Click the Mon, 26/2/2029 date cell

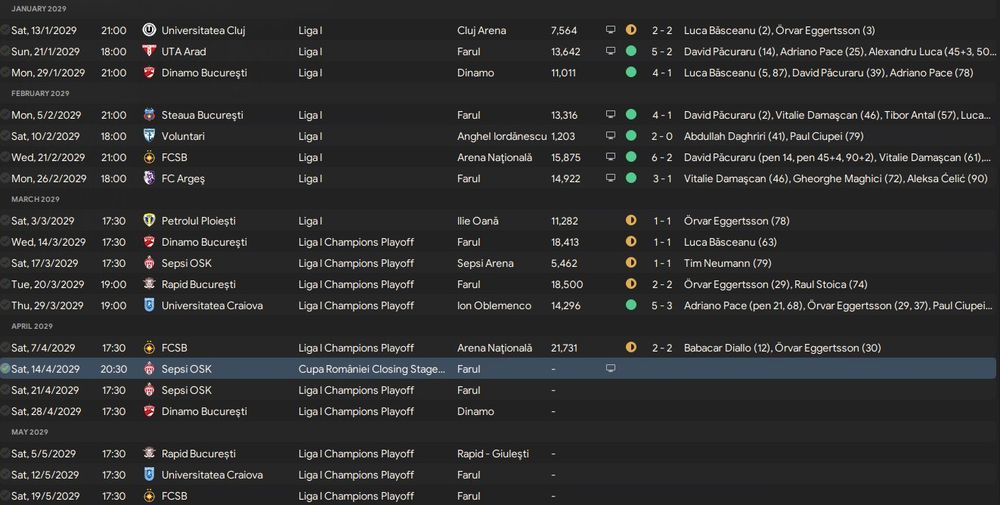pos(48,179)
